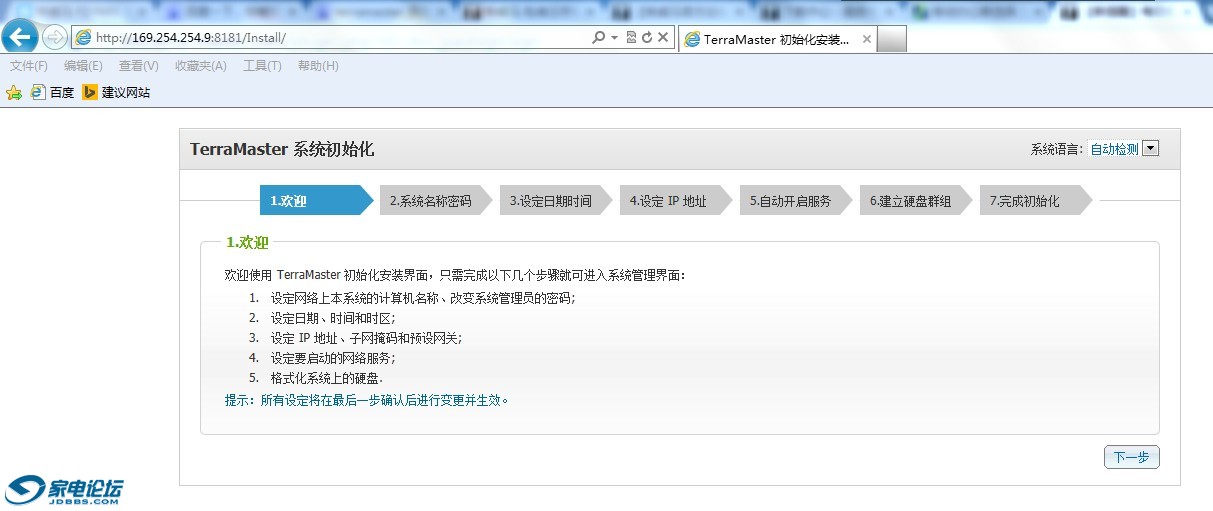Select step 3.设定日期时间

556,200
